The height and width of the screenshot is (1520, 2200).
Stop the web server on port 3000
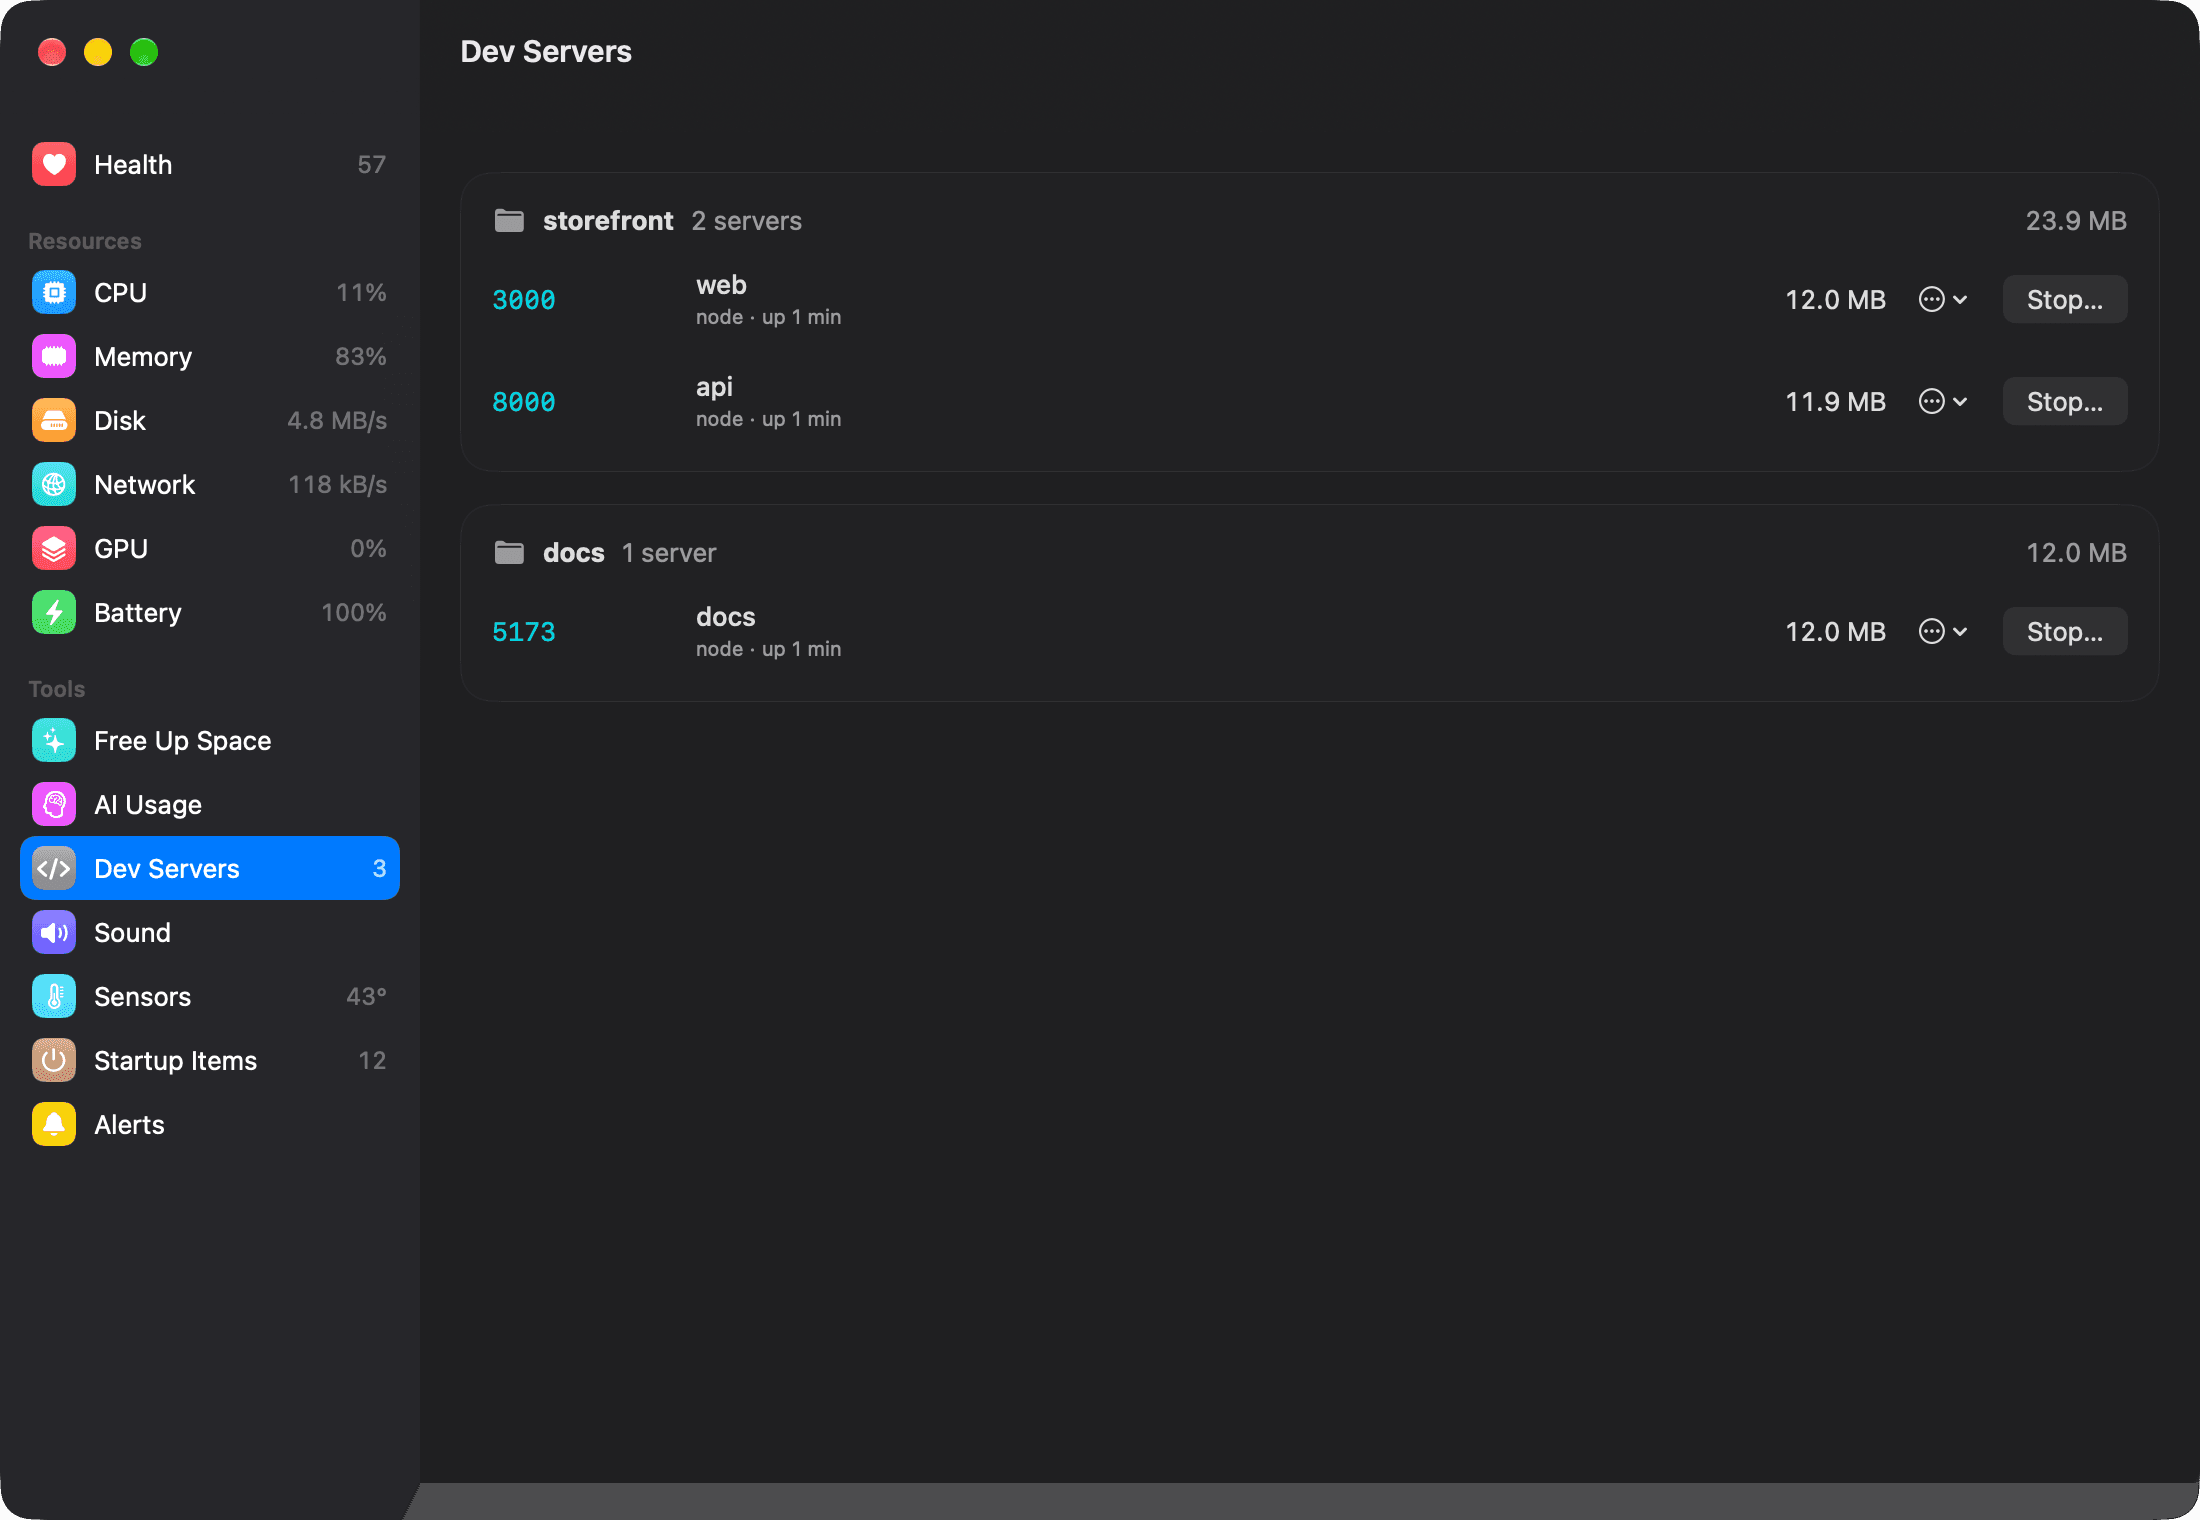point(2064,299)
